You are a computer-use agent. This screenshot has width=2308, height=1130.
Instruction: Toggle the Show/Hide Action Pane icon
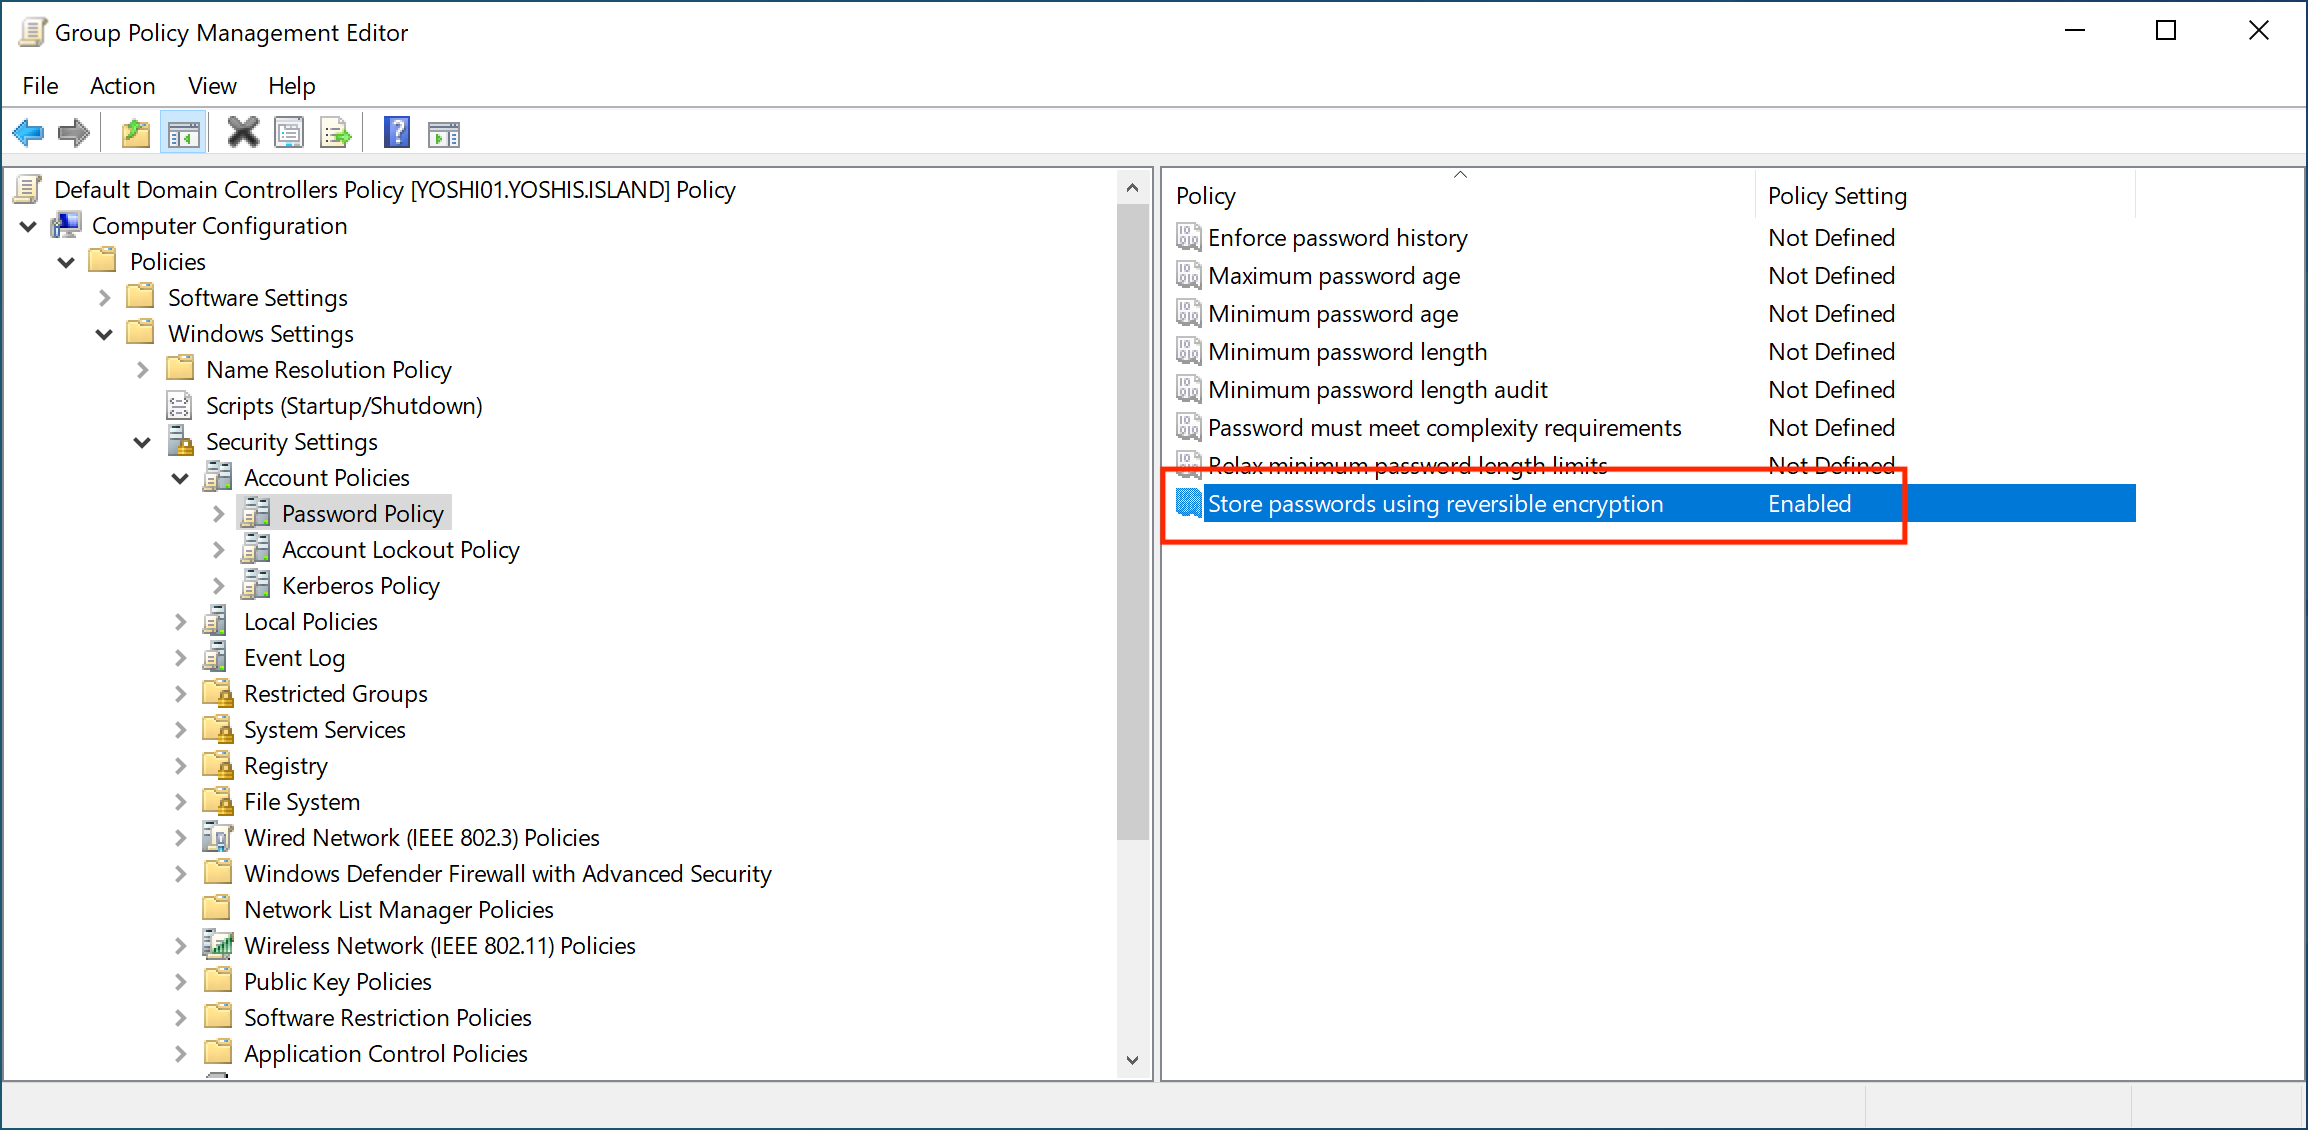(443, 133)
